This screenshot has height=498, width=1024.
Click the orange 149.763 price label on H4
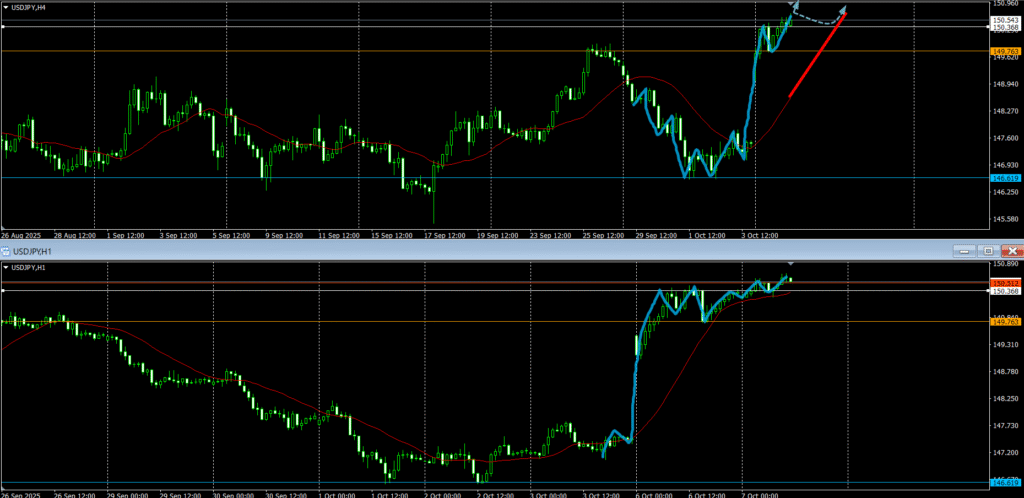1004,51
